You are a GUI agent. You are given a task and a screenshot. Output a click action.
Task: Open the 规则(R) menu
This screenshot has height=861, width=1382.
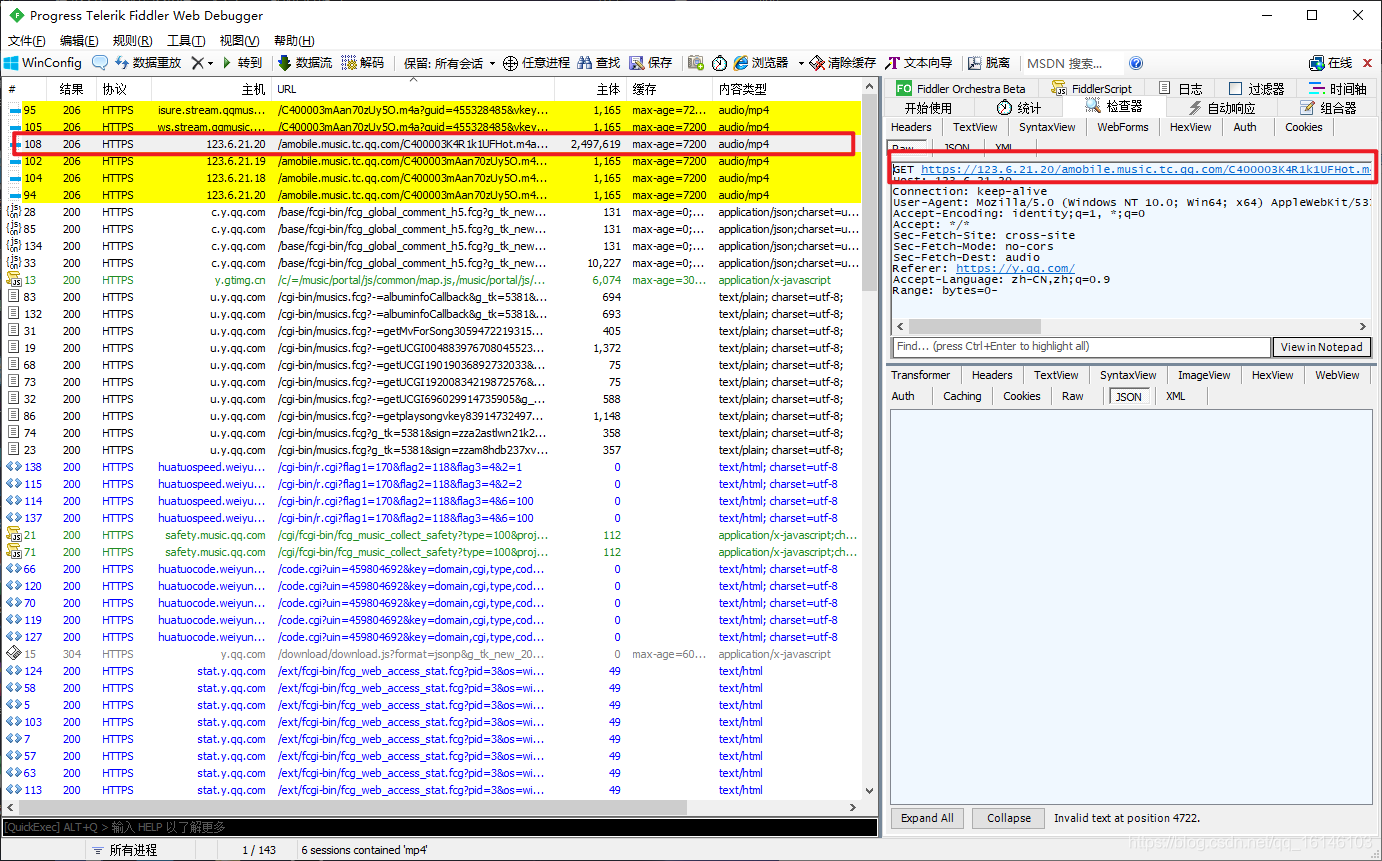[x=132, y=41]
